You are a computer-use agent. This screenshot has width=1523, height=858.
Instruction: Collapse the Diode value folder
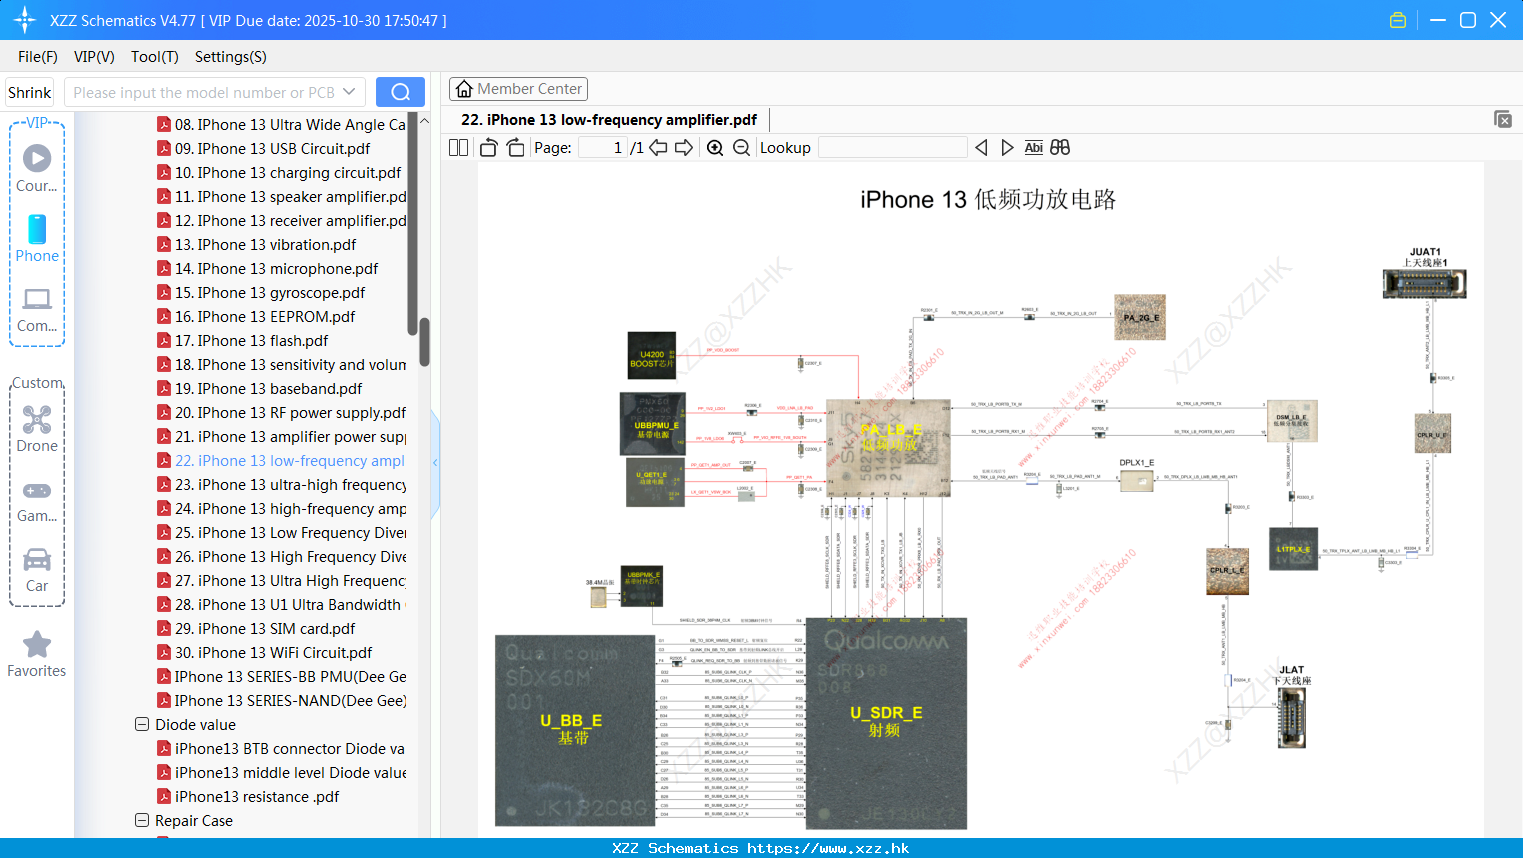pyautogui.click(x=142, y=724)
